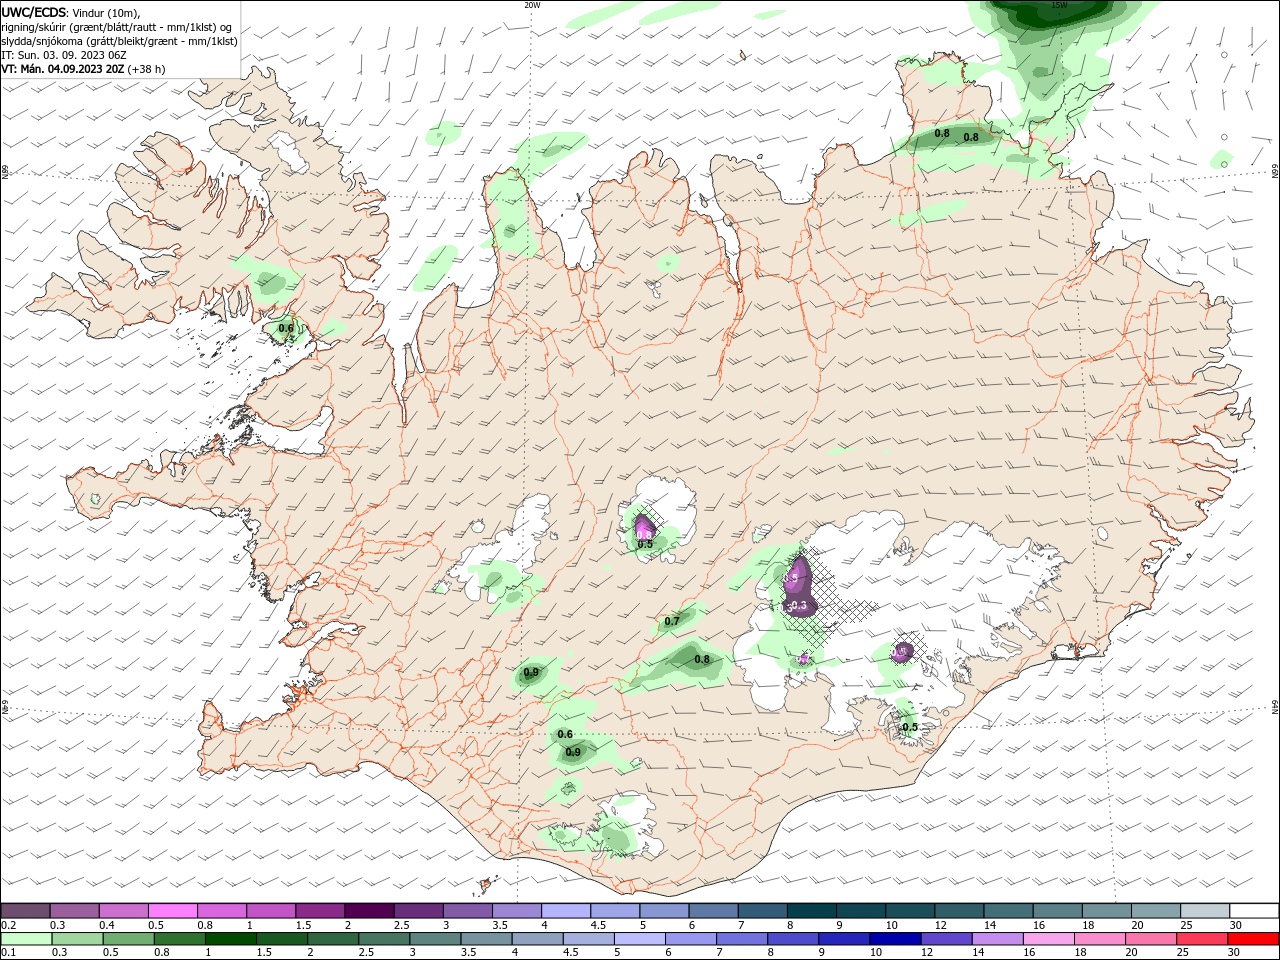Image resolution: width=1280 pixels, height=960 pixels.
Task: Pick the bright red 30 swatch in lower scale
Action: (1252, 939)
